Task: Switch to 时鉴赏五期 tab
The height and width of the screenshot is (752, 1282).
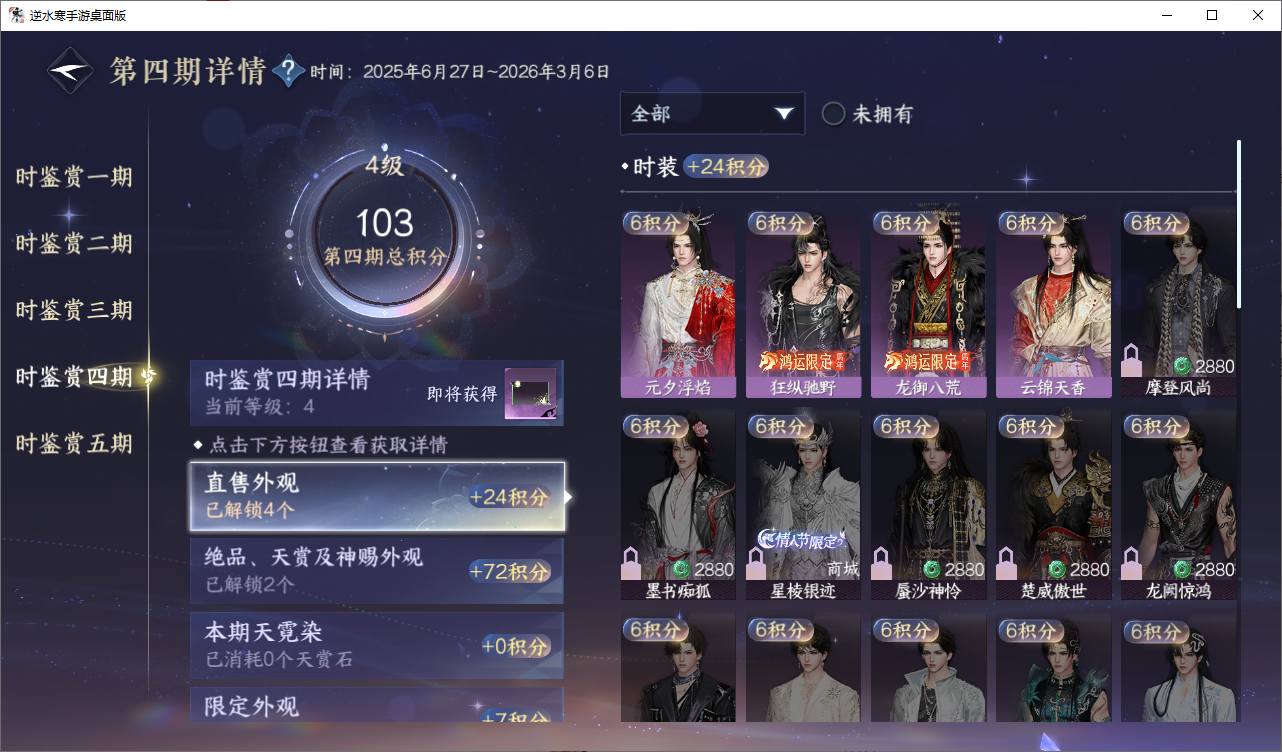Action: point(74,443)
